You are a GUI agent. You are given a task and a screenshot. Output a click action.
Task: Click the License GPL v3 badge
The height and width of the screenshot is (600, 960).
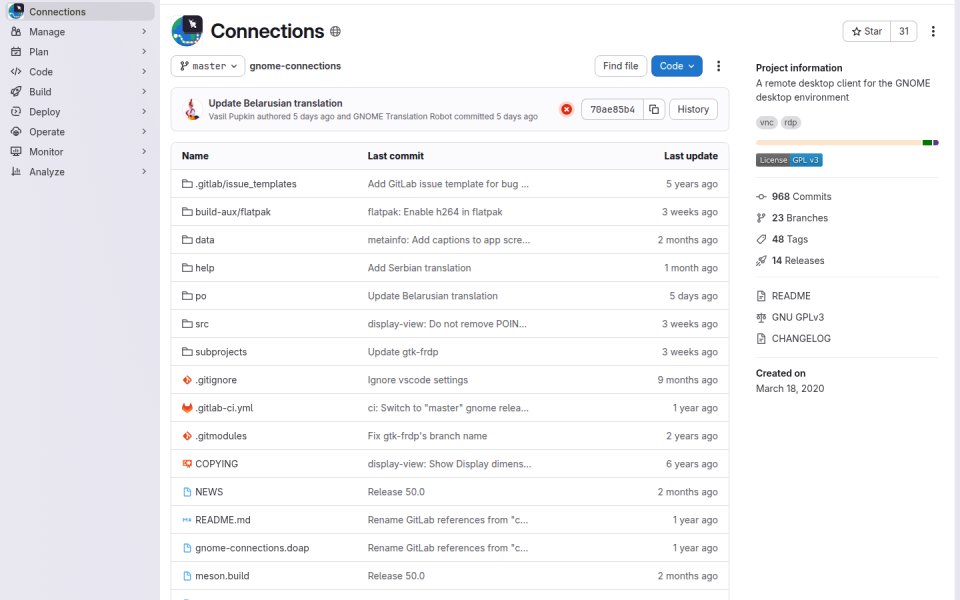(789, 160)
